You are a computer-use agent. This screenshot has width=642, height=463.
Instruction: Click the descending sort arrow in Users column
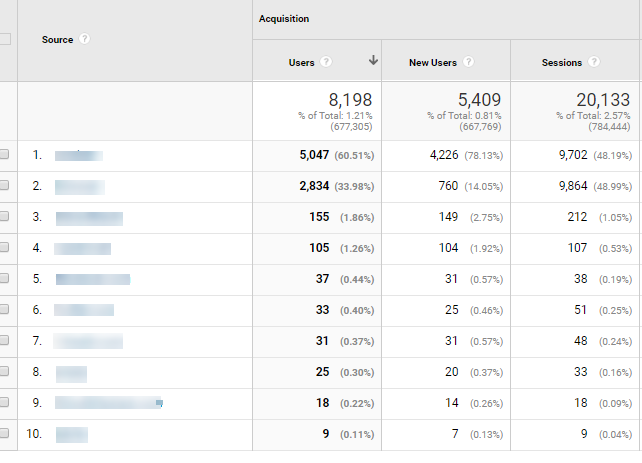[x=373, y=61]
